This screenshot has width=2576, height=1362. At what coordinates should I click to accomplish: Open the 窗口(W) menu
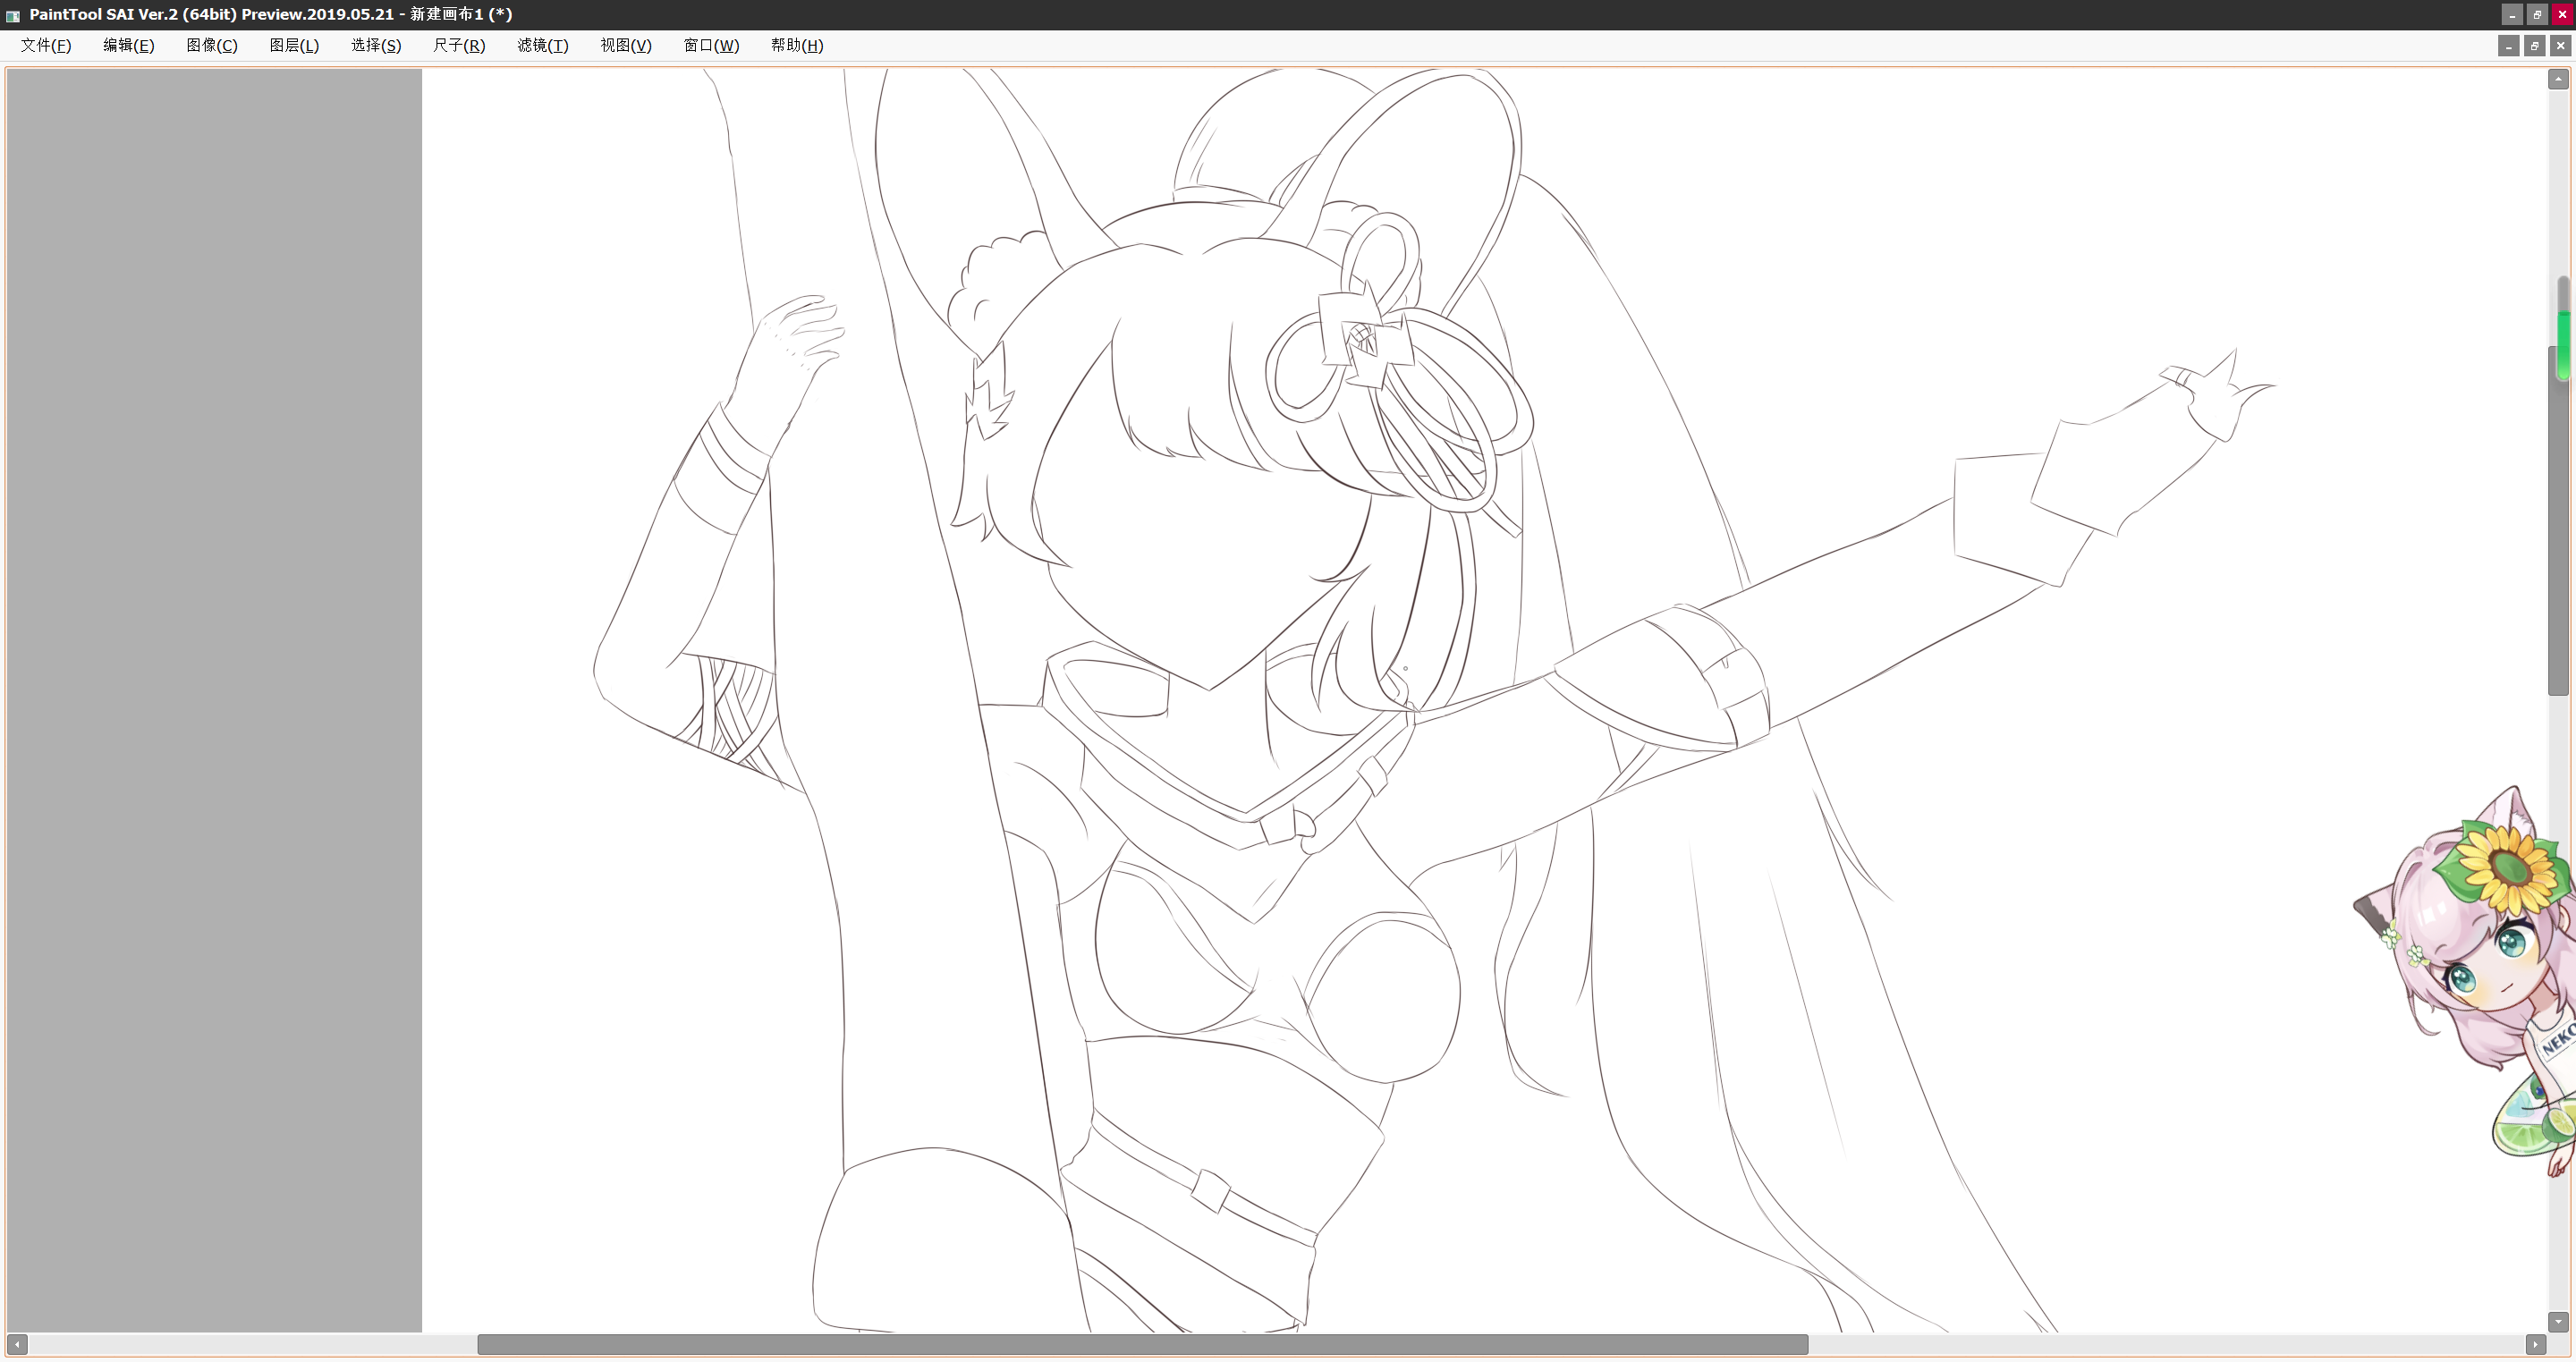tap(711, 45)
